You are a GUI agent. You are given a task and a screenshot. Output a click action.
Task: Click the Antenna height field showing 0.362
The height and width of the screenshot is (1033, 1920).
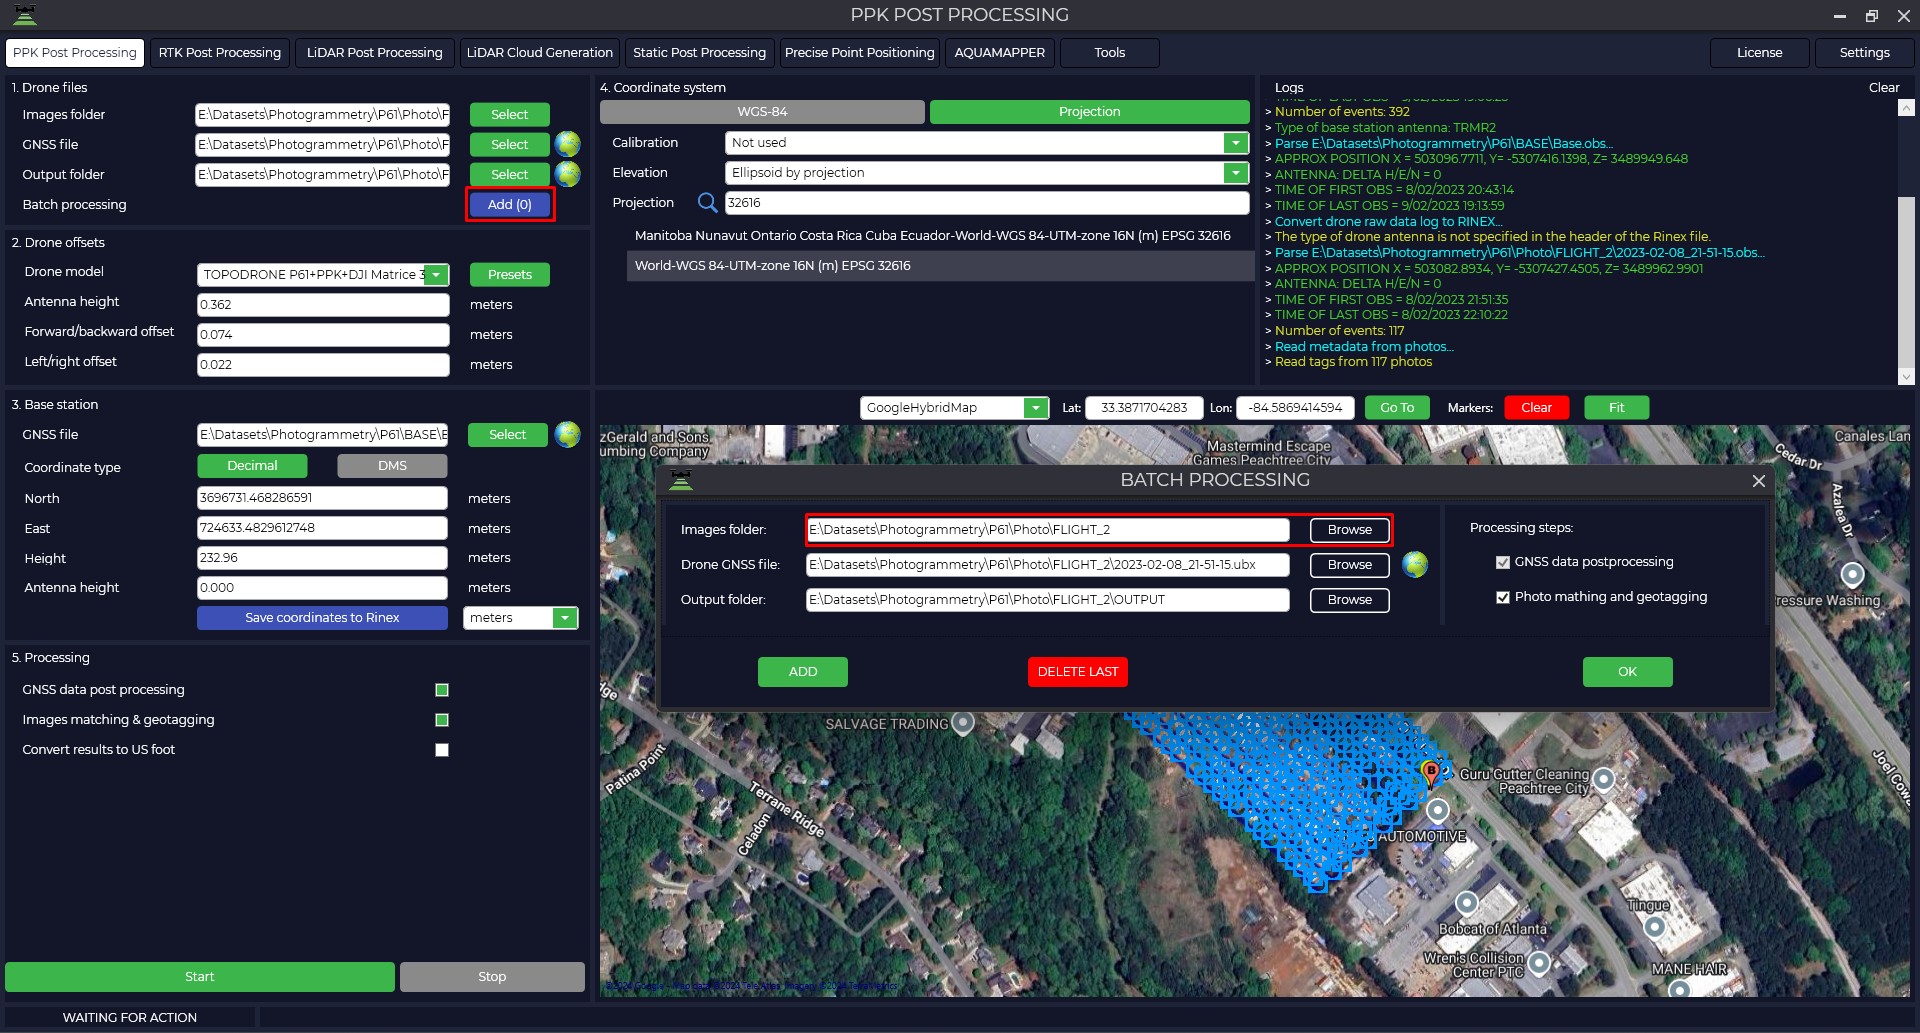[x=322, y=305]
